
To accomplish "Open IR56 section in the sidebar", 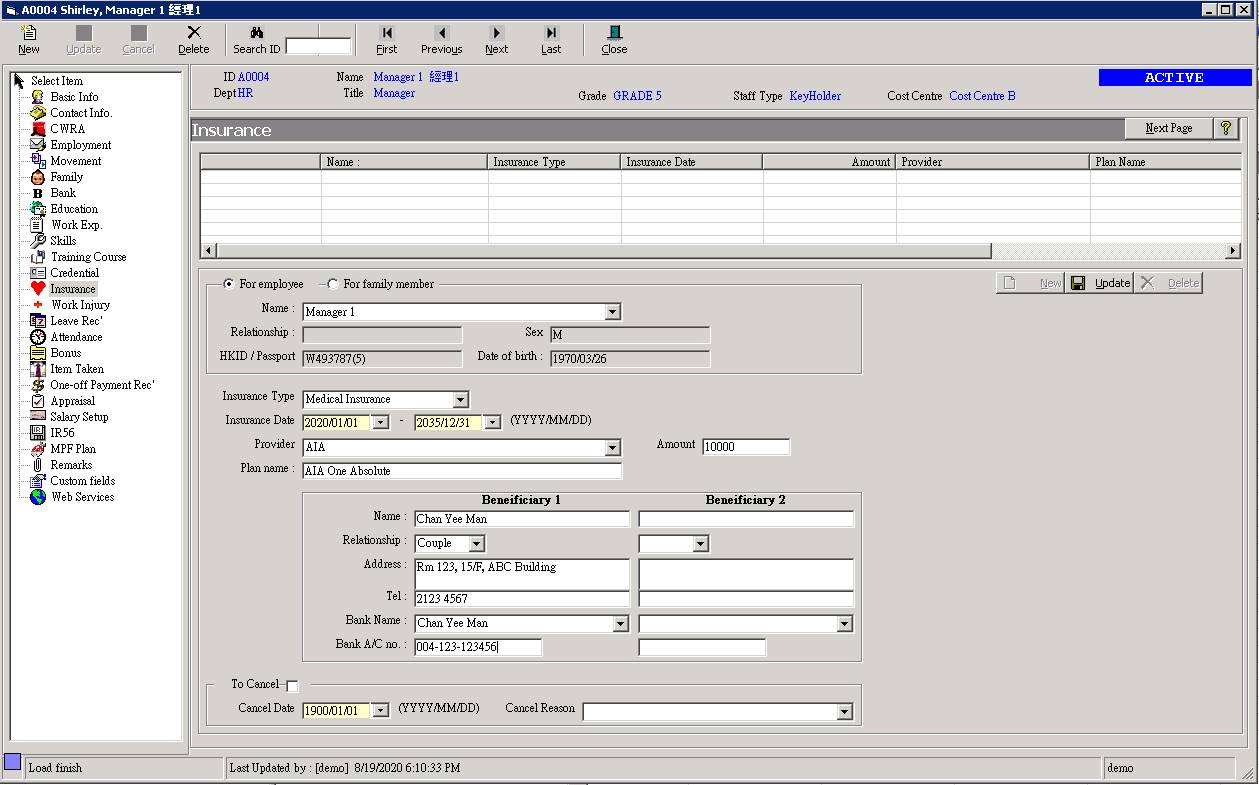I will click(x=62, y=433).
